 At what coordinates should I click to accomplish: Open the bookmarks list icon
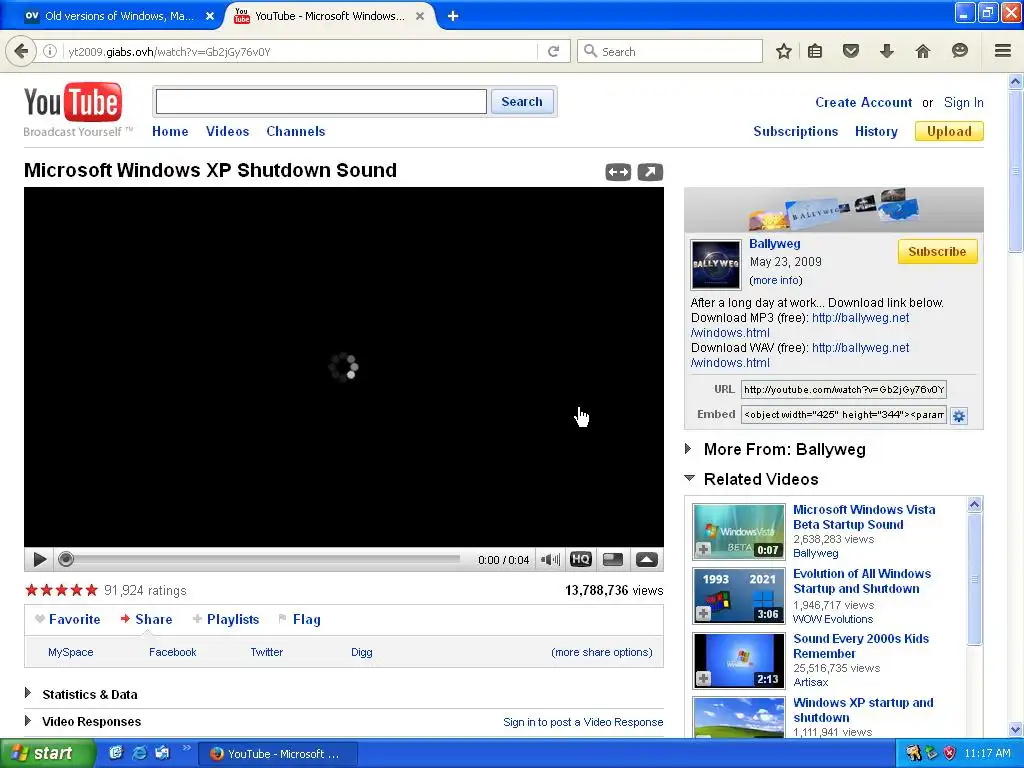click(815, 51)
